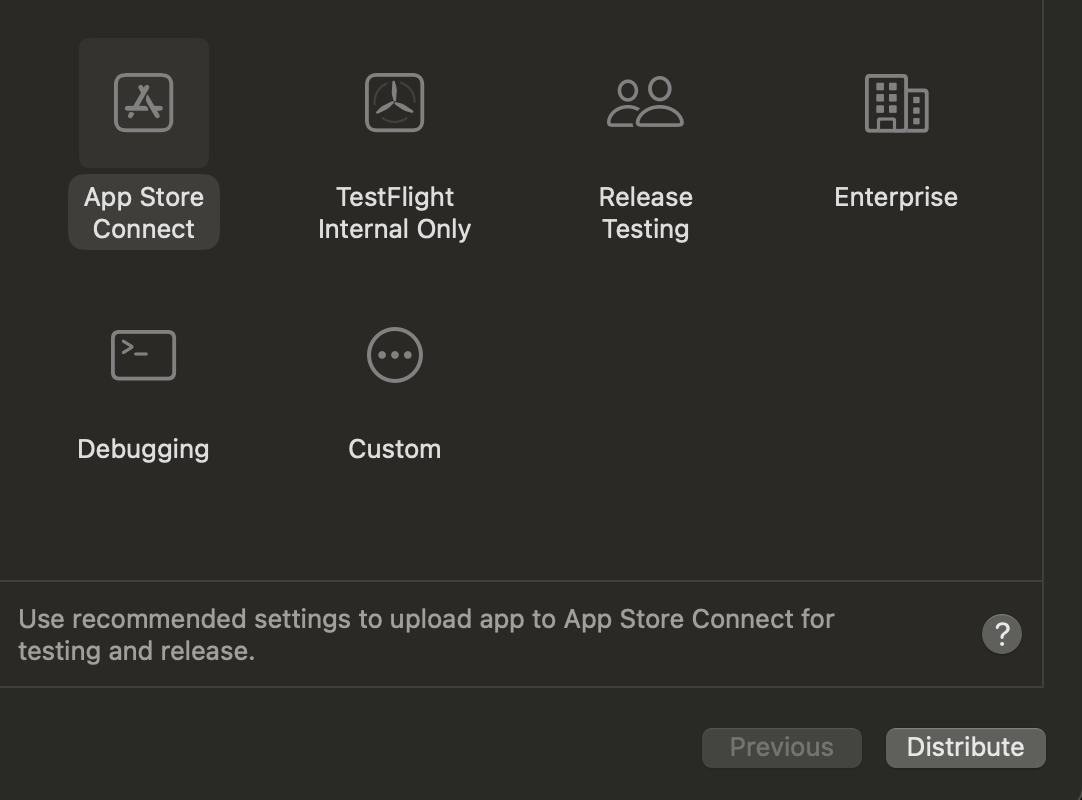Image resolution: width=1082 pixels, height=800 pixels.
Task: Select the Release Testing people icon
Action: click(x=645, y=103)
